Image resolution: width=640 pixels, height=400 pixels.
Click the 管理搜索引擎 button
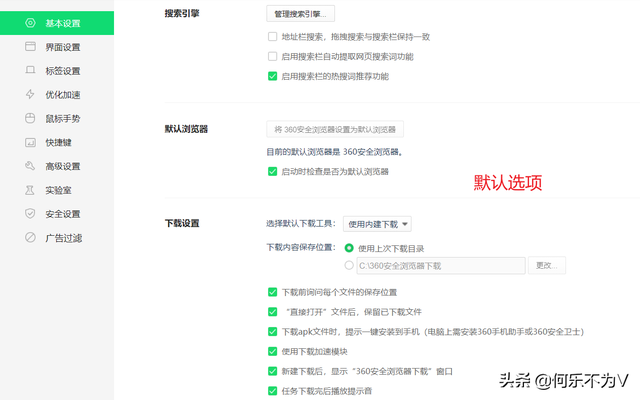300,14
